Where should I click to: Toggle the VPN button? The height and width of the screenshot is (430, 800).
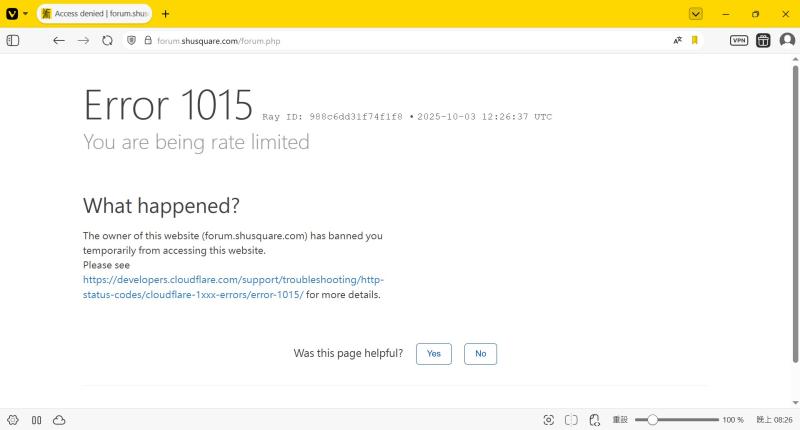[739, 40]
